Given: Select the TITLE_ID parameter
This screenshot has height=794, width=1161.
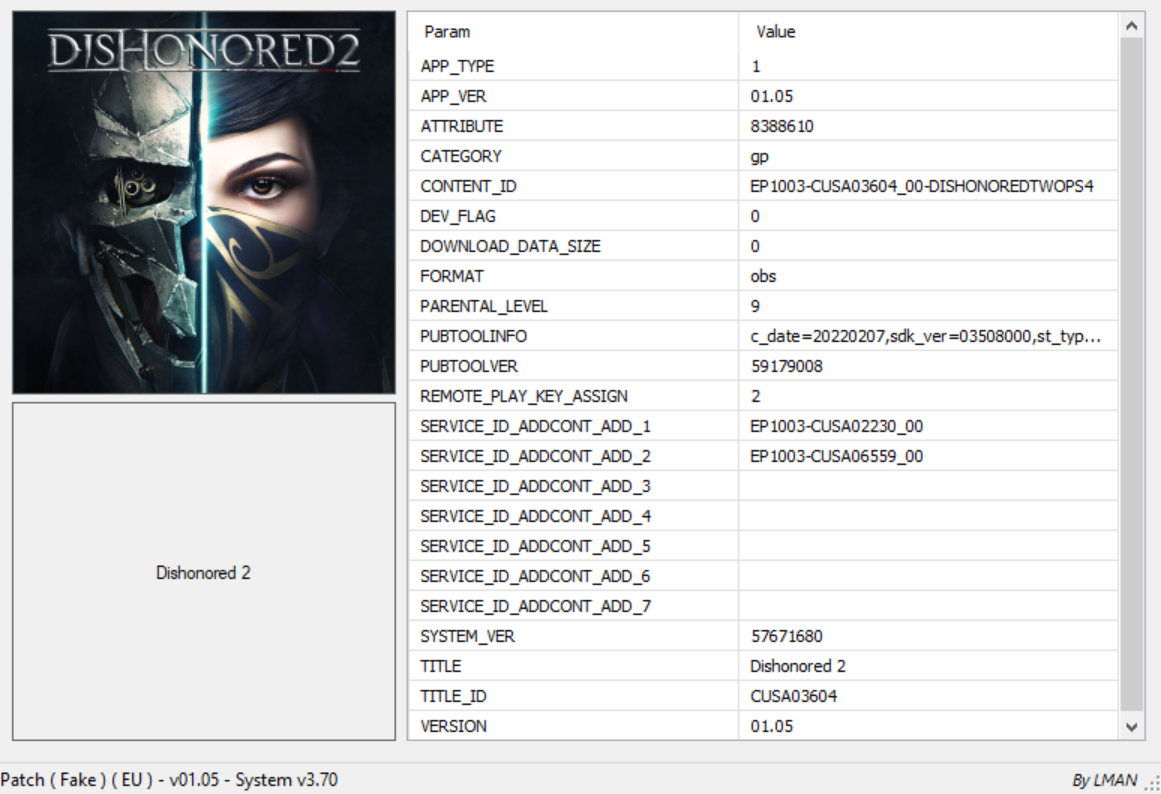Looking at the screenshot, I should point(453,696).
